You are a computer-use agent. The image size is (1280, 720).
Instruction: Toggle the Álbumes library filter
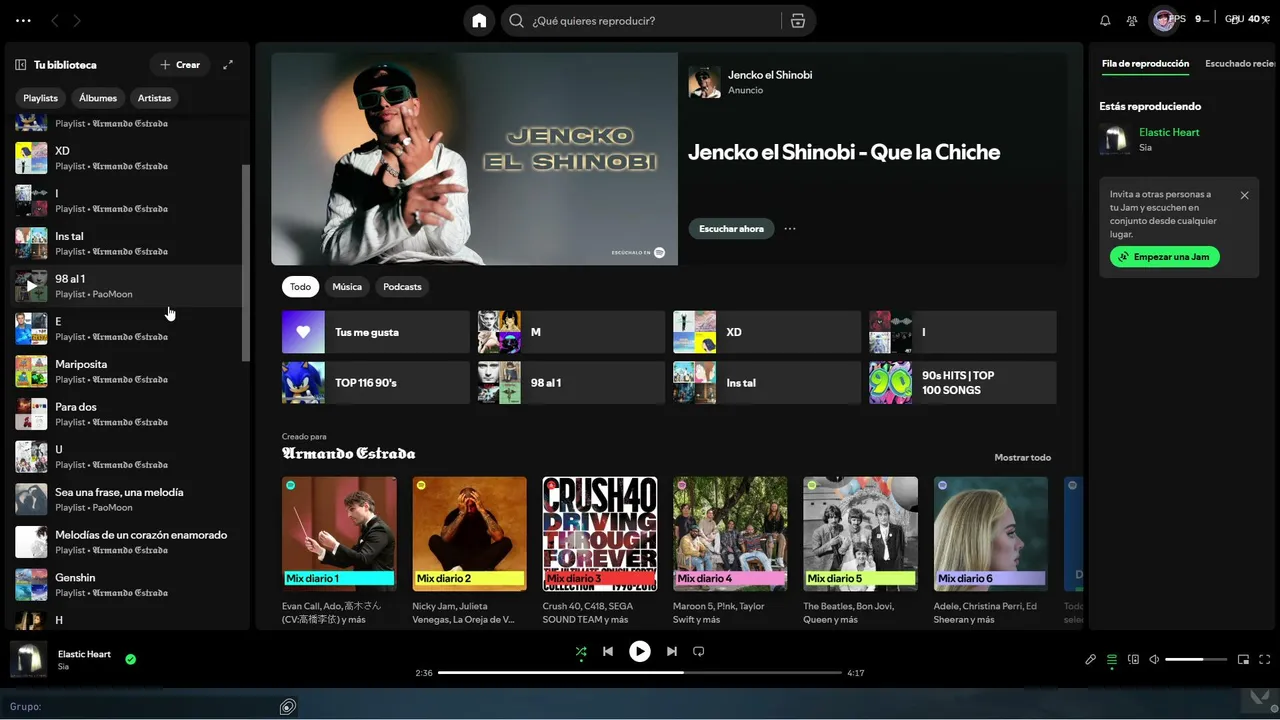[98, 98]
